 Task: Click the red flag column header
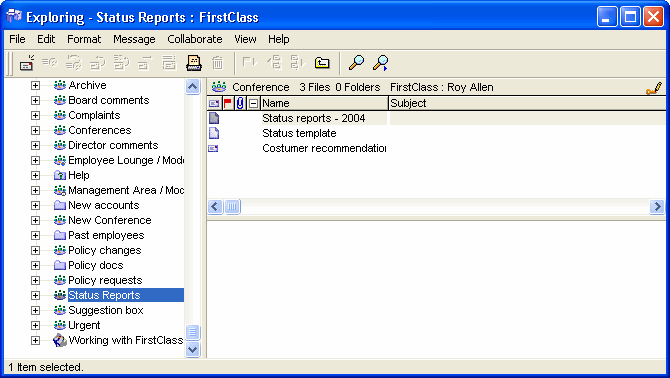(228, 103)
